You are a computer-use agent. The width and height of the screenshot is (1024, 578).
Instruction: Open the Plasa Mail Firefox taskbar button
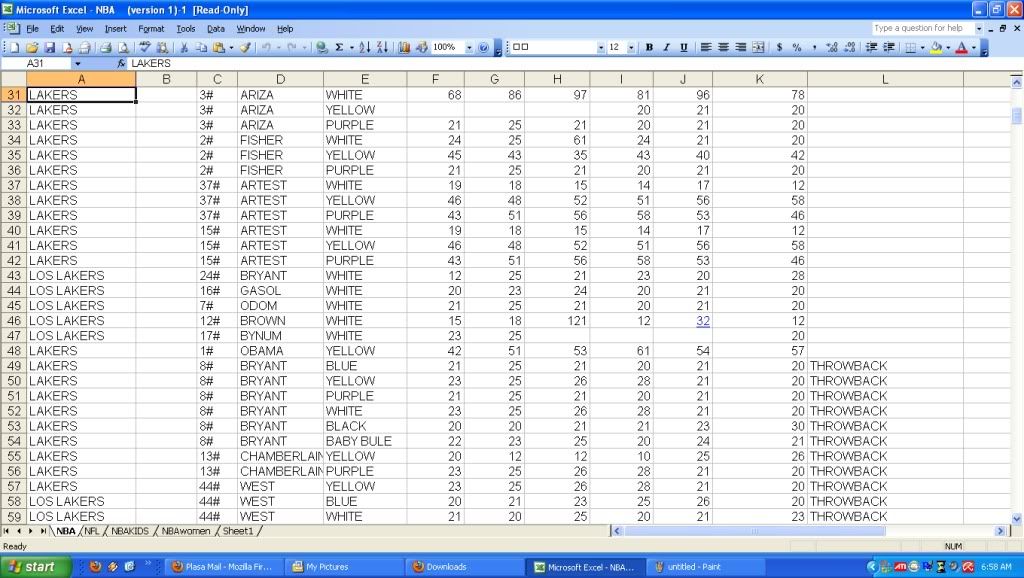coord(223,567)
